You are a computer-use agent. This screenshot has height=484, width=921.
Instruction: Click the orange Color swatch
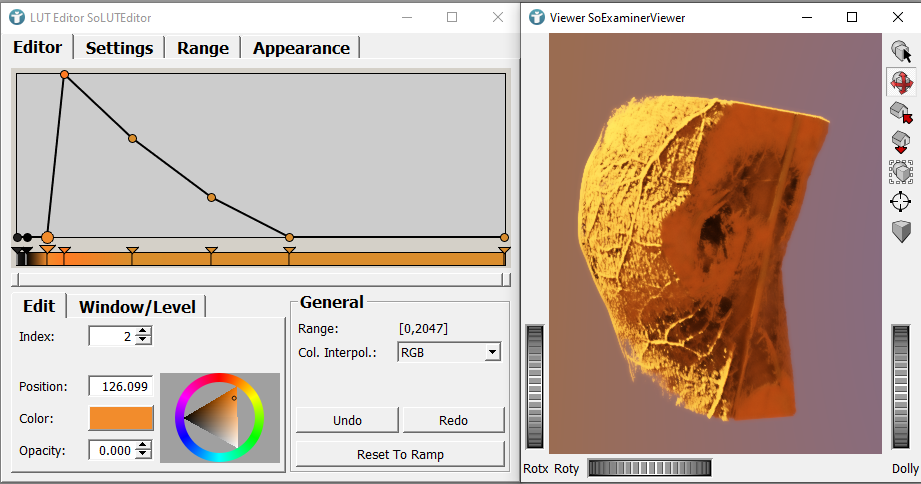(x=121, y=419)
